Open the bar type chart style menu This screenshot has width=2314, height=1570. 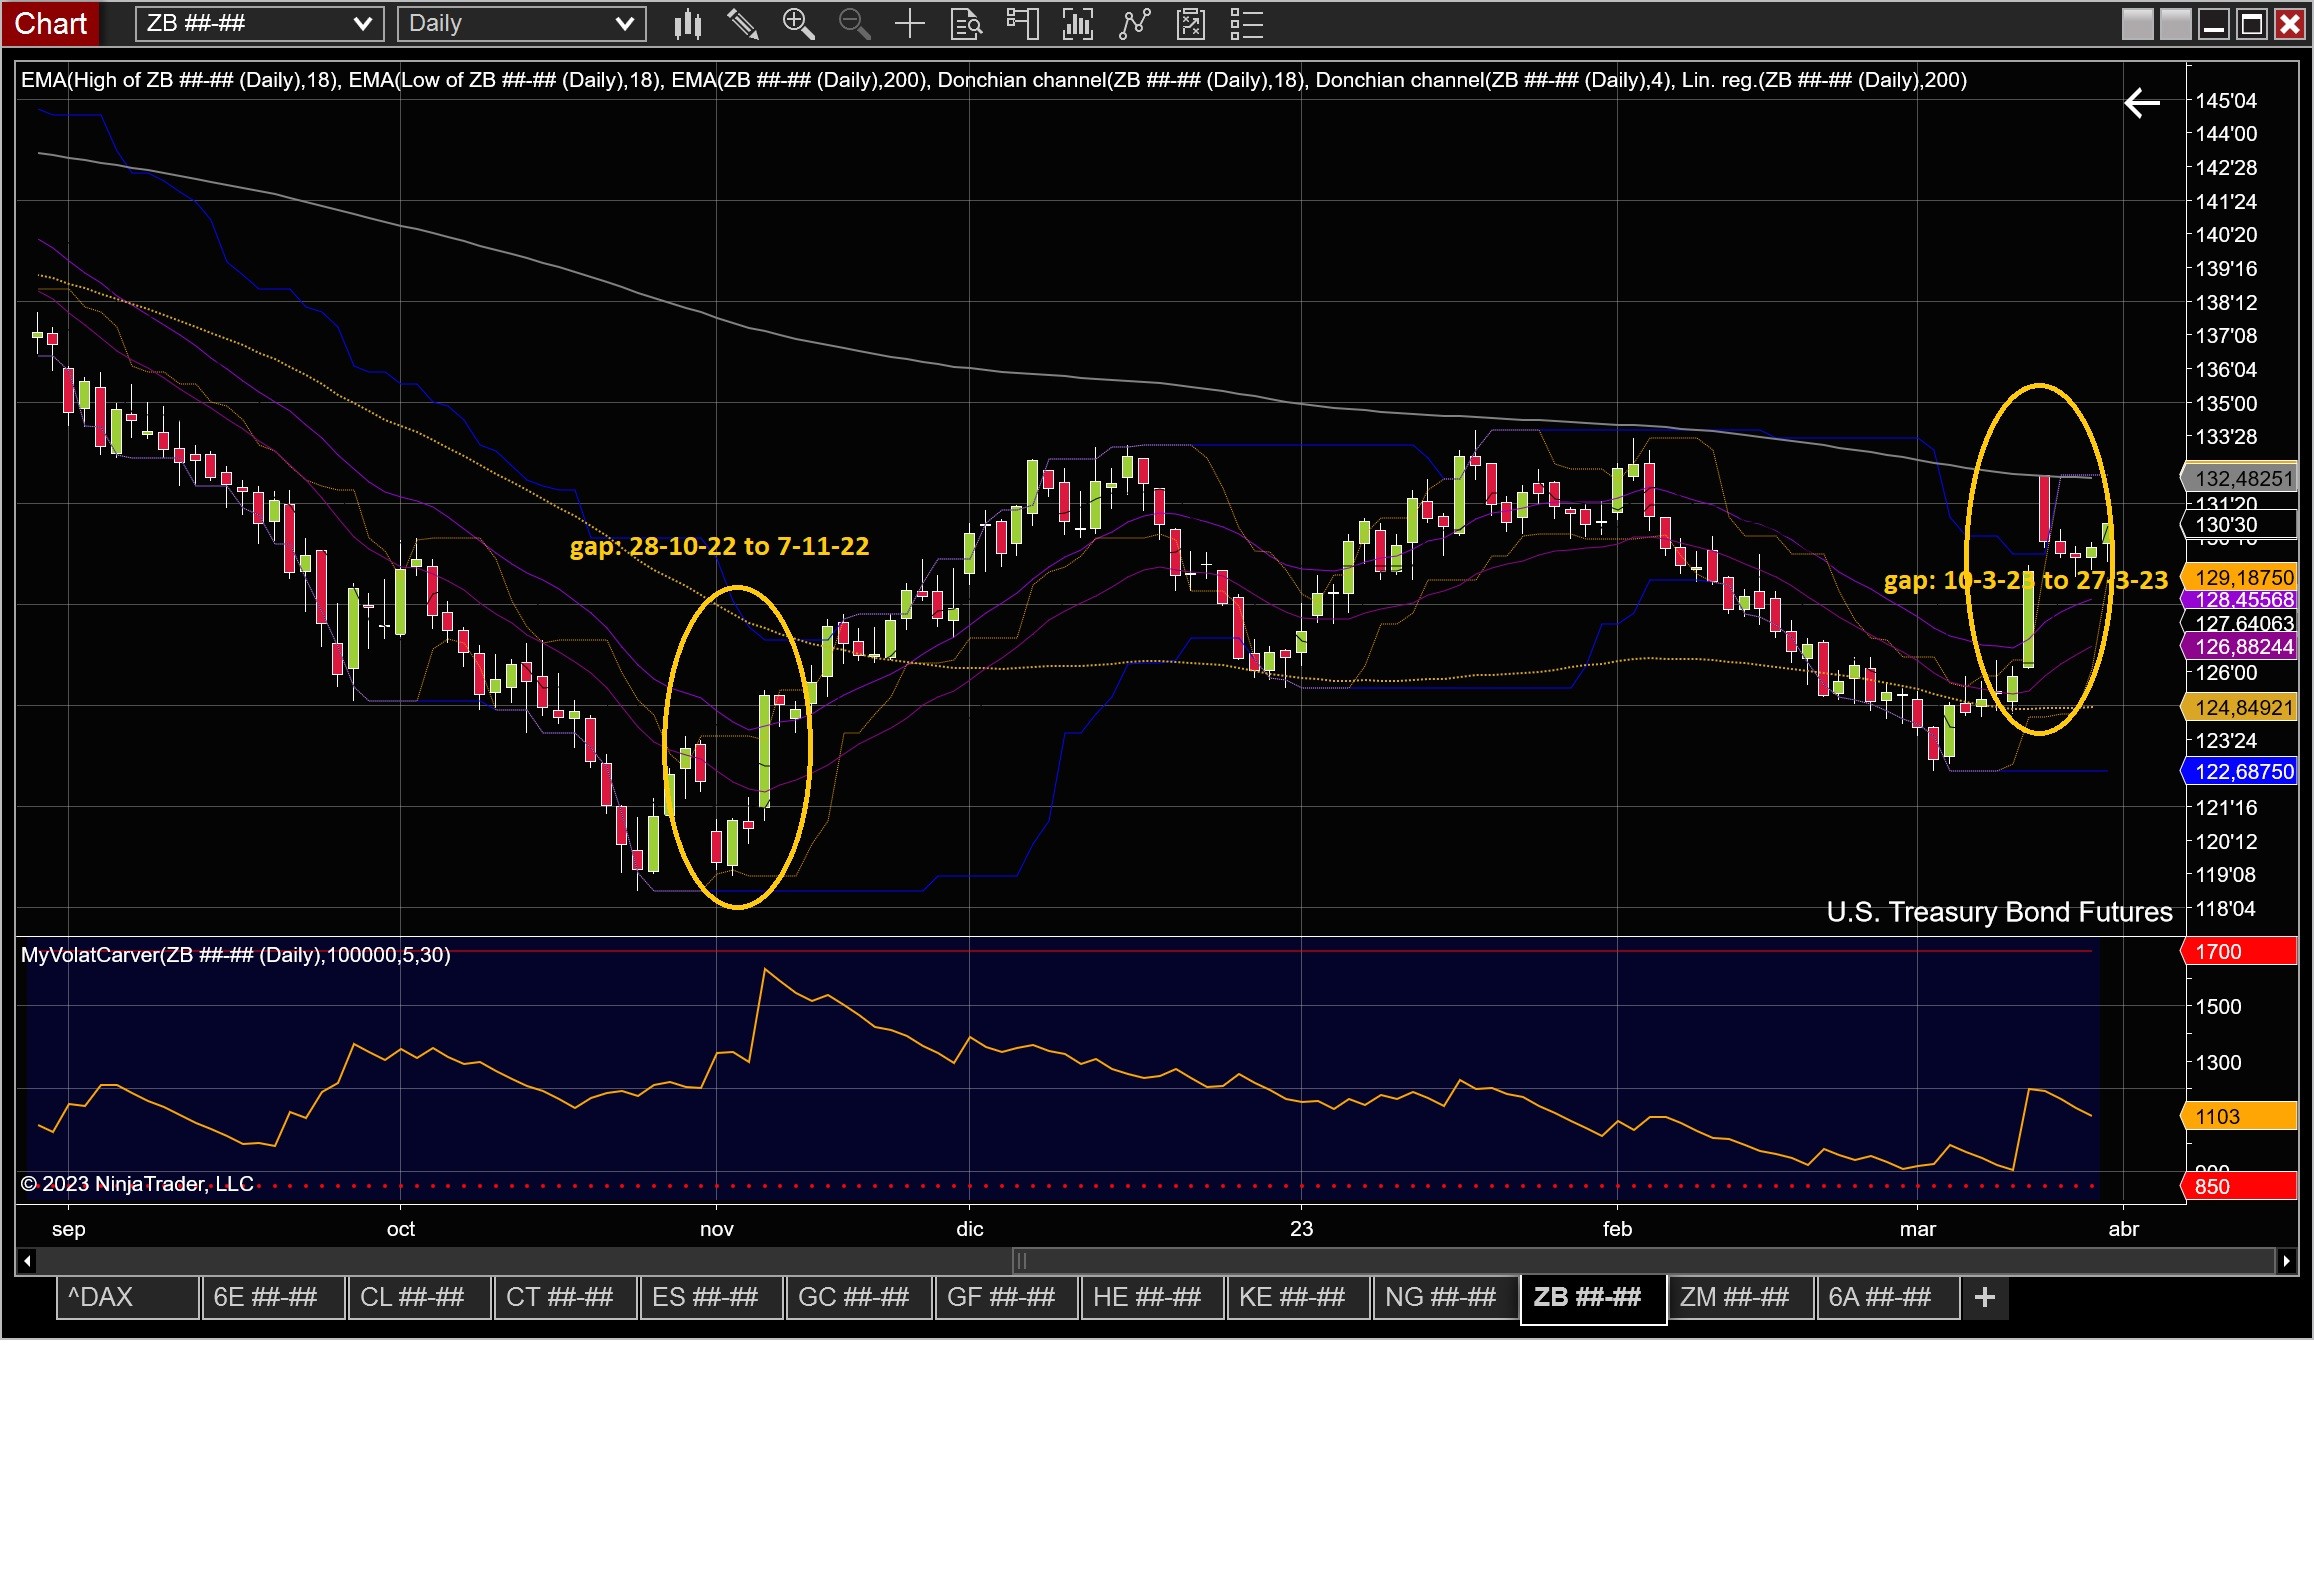[687, 23]
